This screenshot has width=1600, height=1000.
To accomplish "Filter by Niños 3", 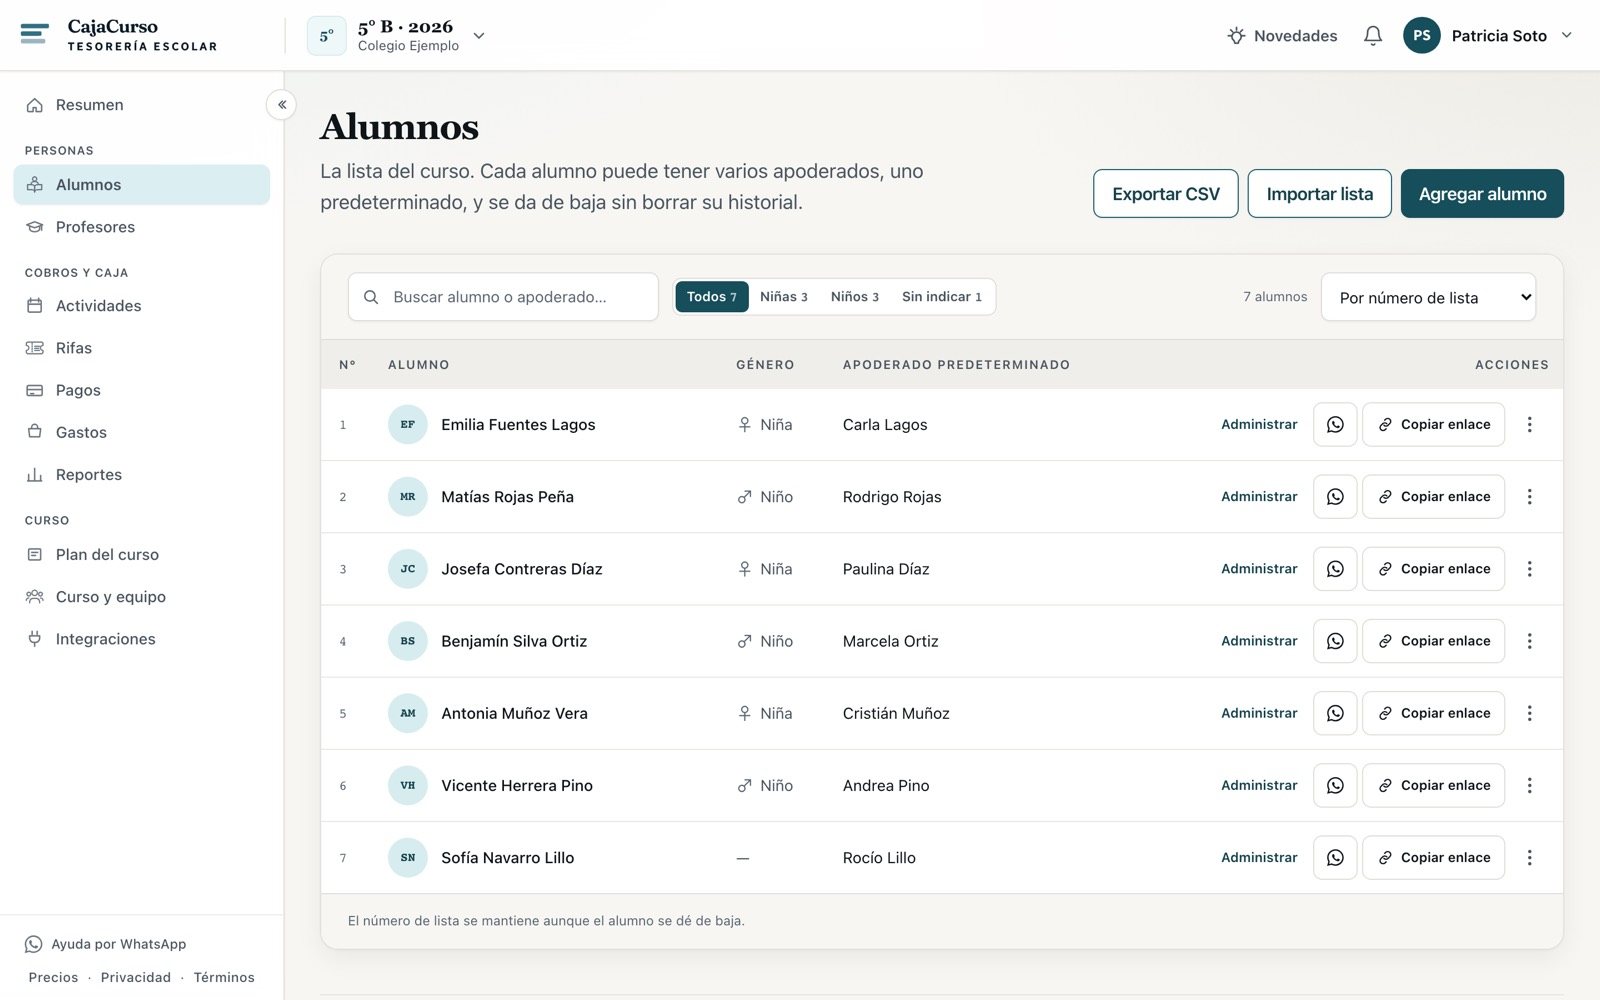I will (x=855, y=297).
